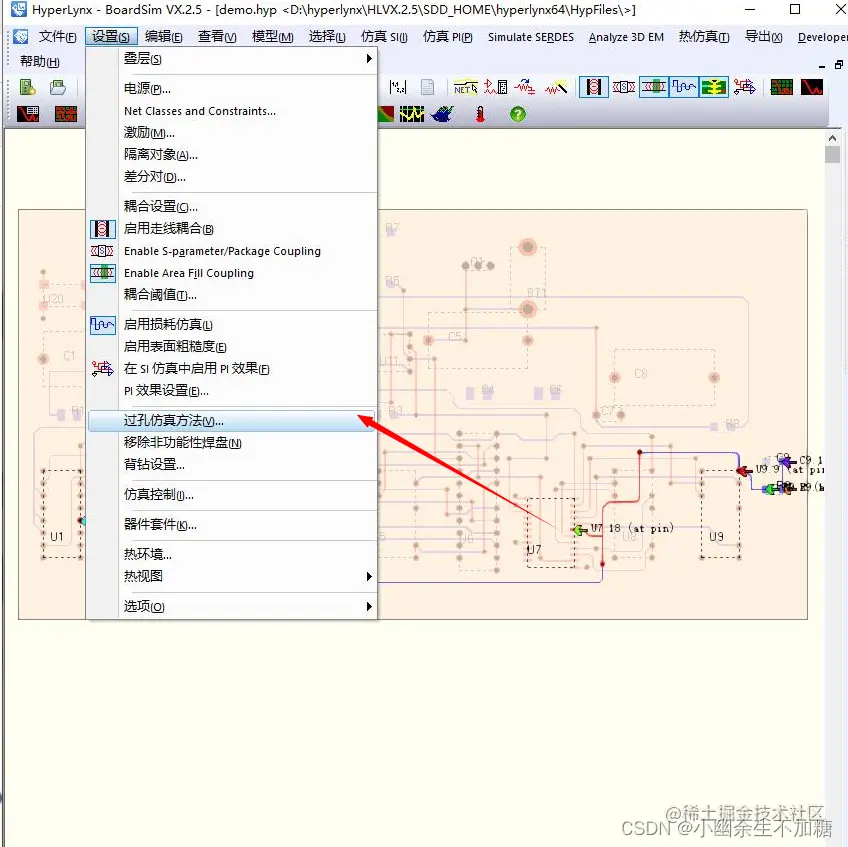Click the S-parameter coupling toolbar icon
The image size is (848, 847).
tap(621, 87)
